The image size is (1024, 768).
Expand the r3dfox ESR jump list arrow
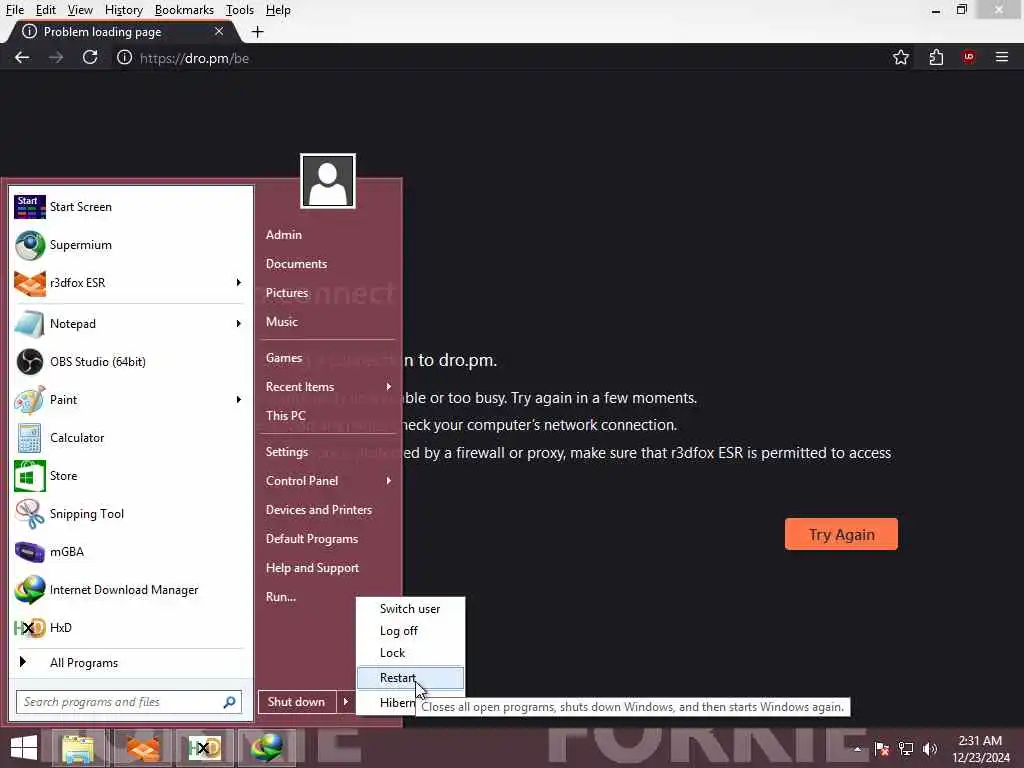point(238,283)
